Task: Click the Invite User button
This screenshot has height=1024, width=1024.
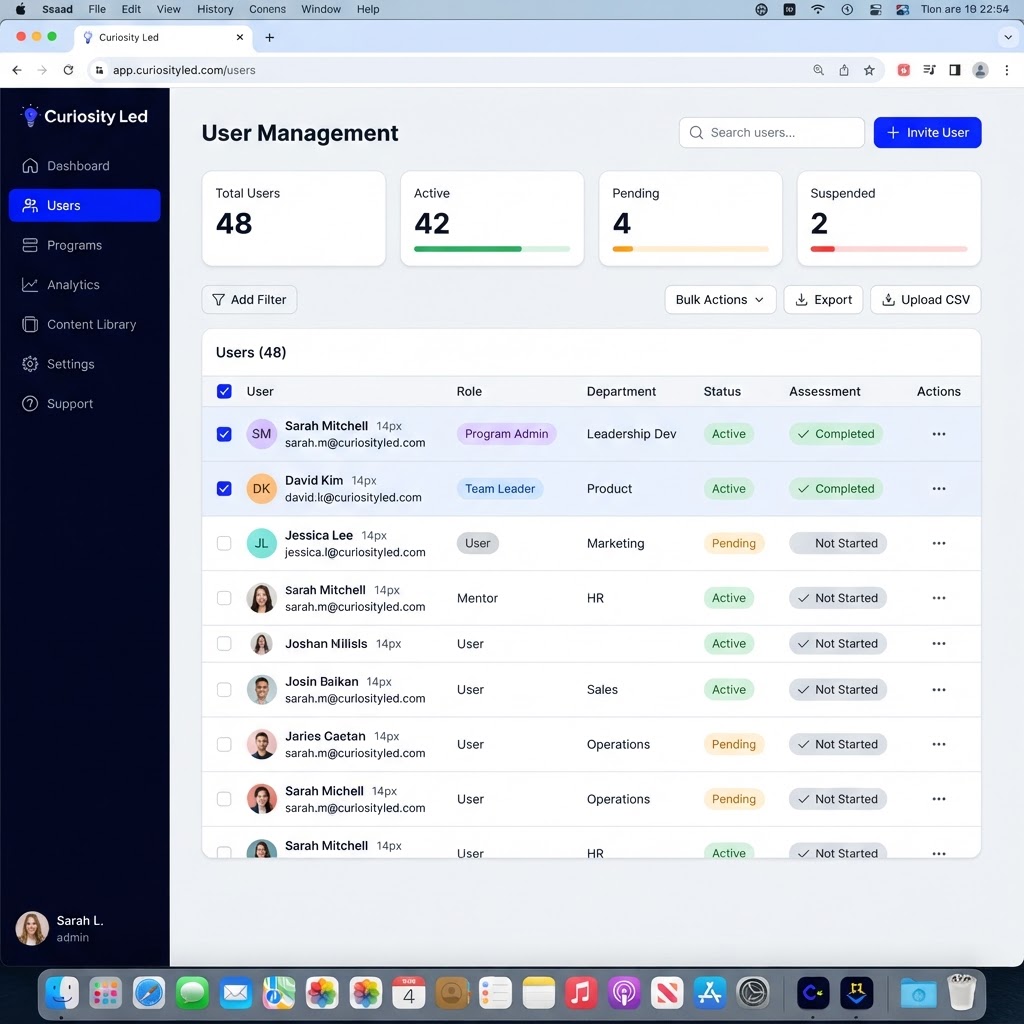Action: pyautogui.click(x=927, y=133)
